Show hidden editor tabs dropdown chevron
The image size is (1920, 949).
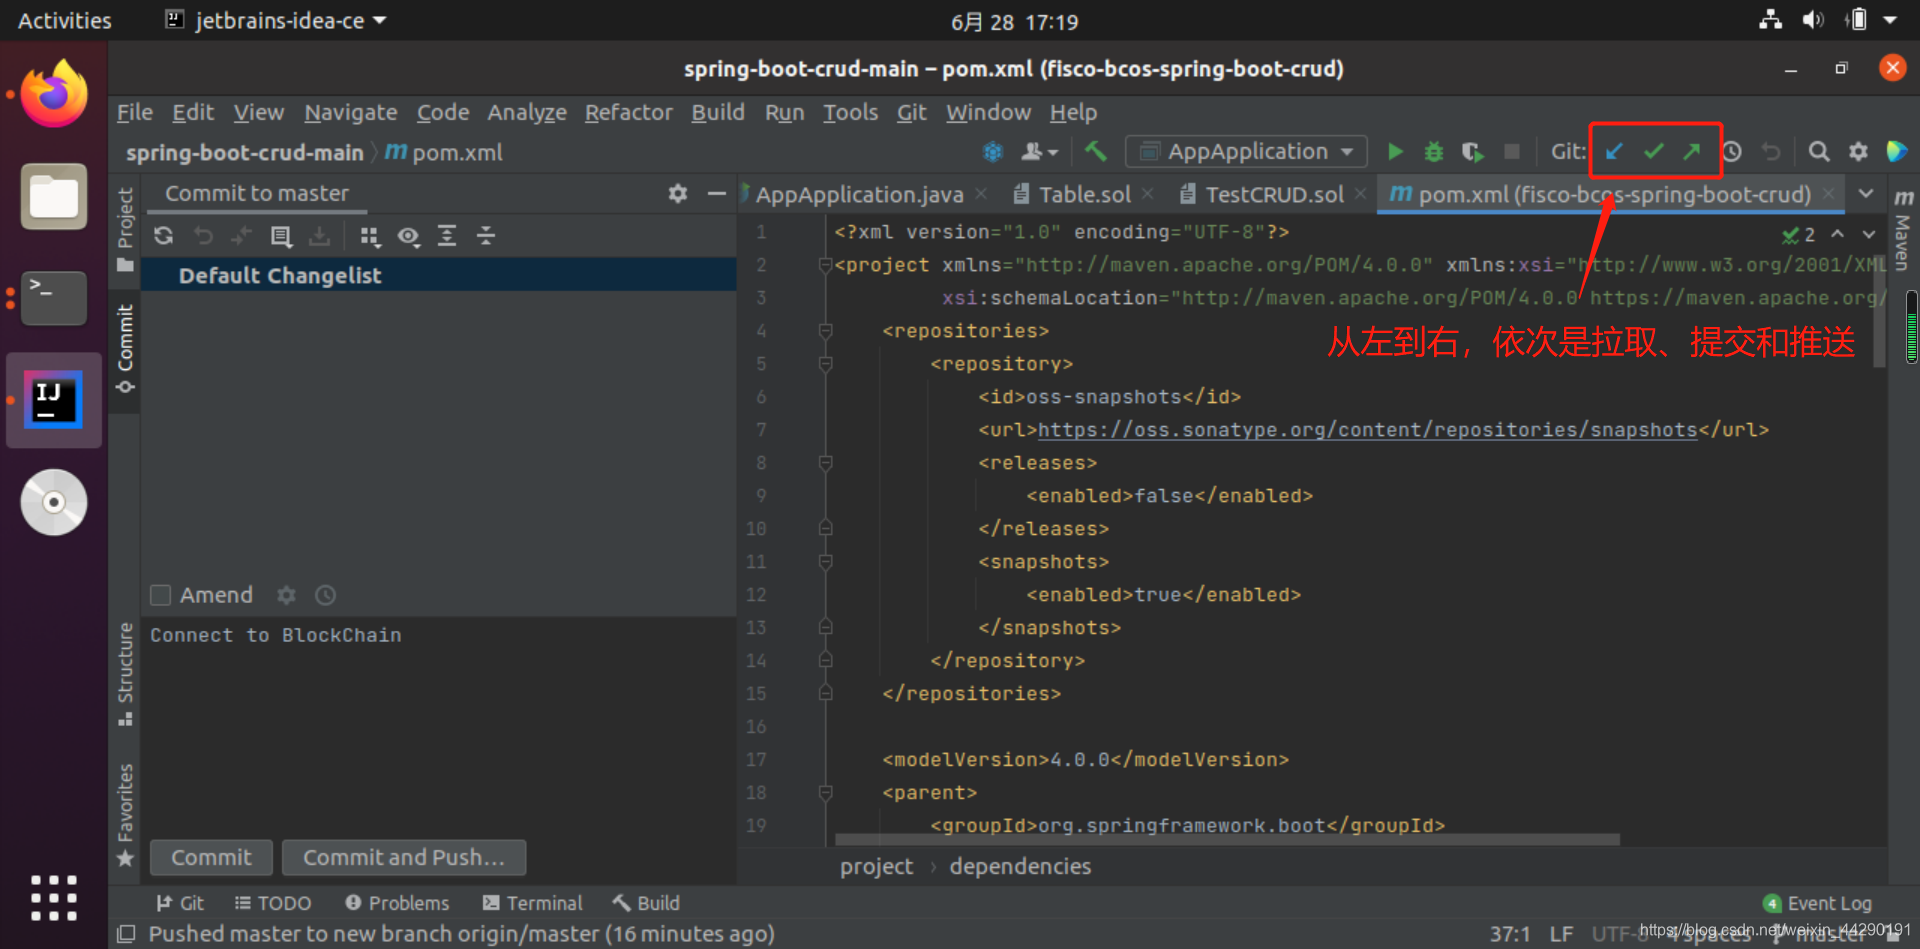pos(1866,193)
